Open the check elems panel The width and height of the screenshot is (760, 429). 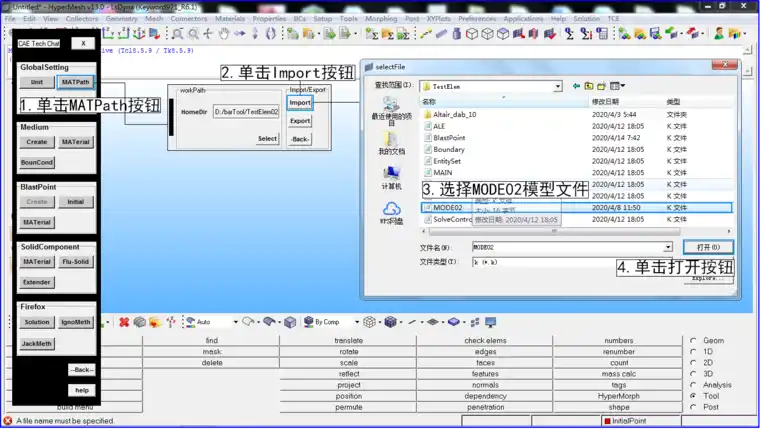point(485,340)
